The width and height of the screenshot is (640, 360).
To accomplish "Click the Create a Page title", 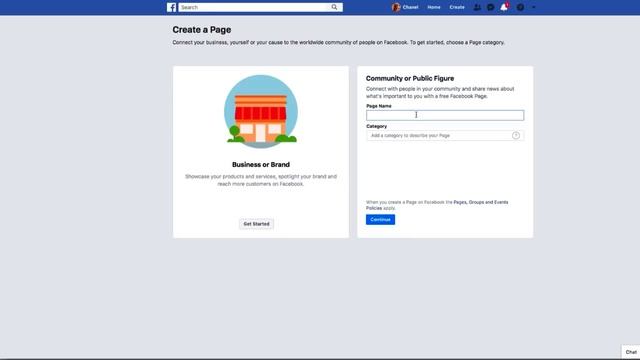I will click(202, 30).
